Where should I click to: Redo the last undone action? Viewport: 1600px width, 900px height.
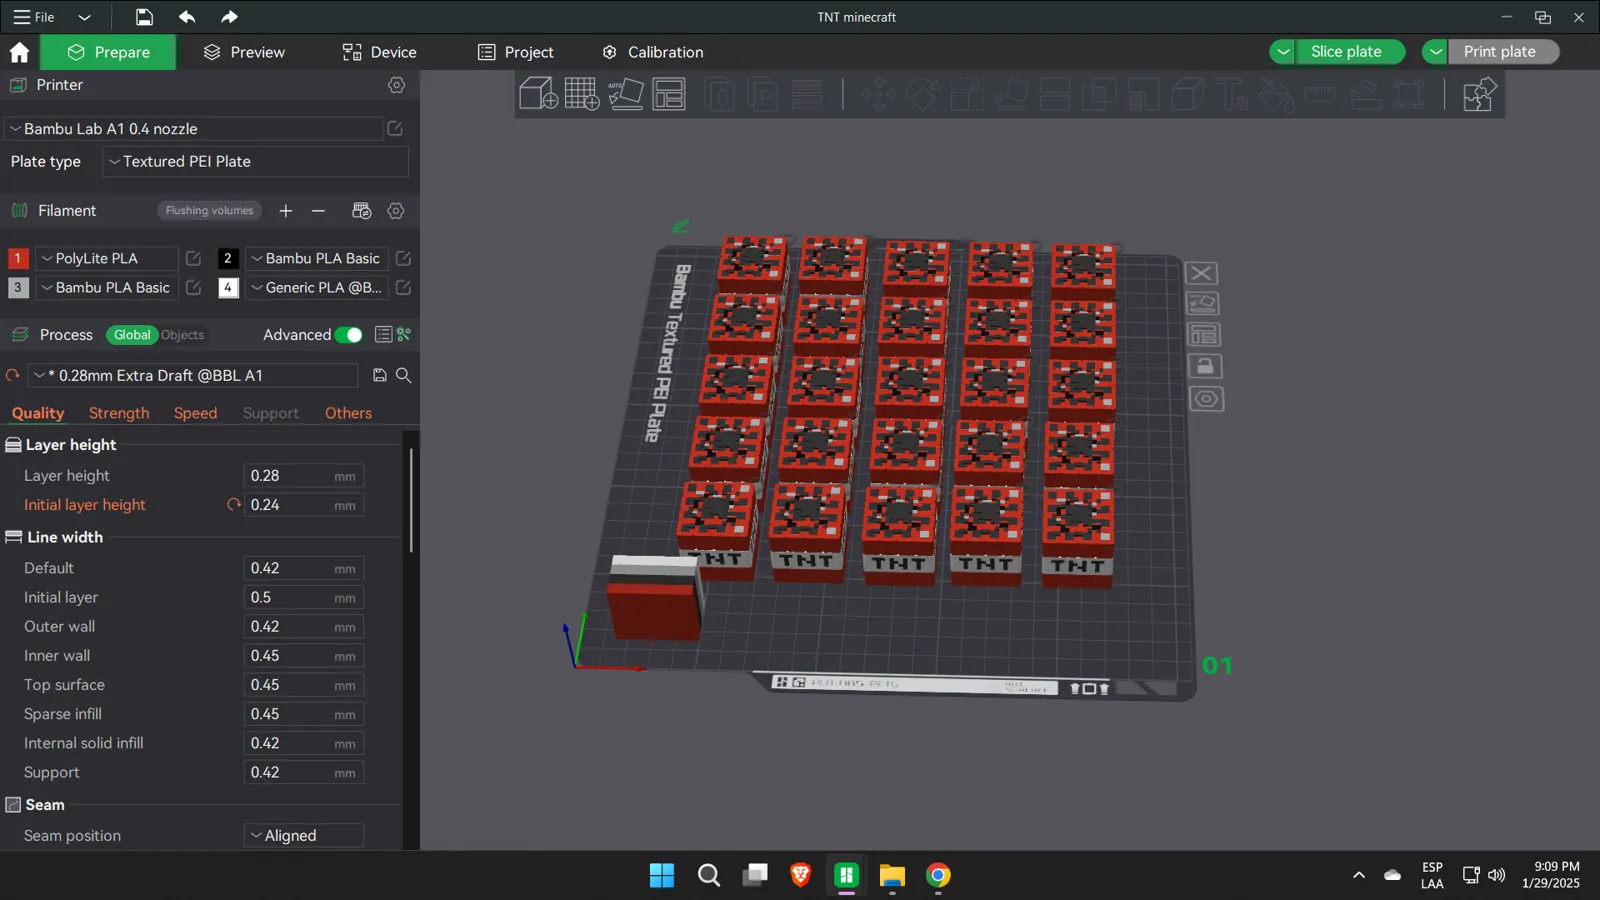229,17
